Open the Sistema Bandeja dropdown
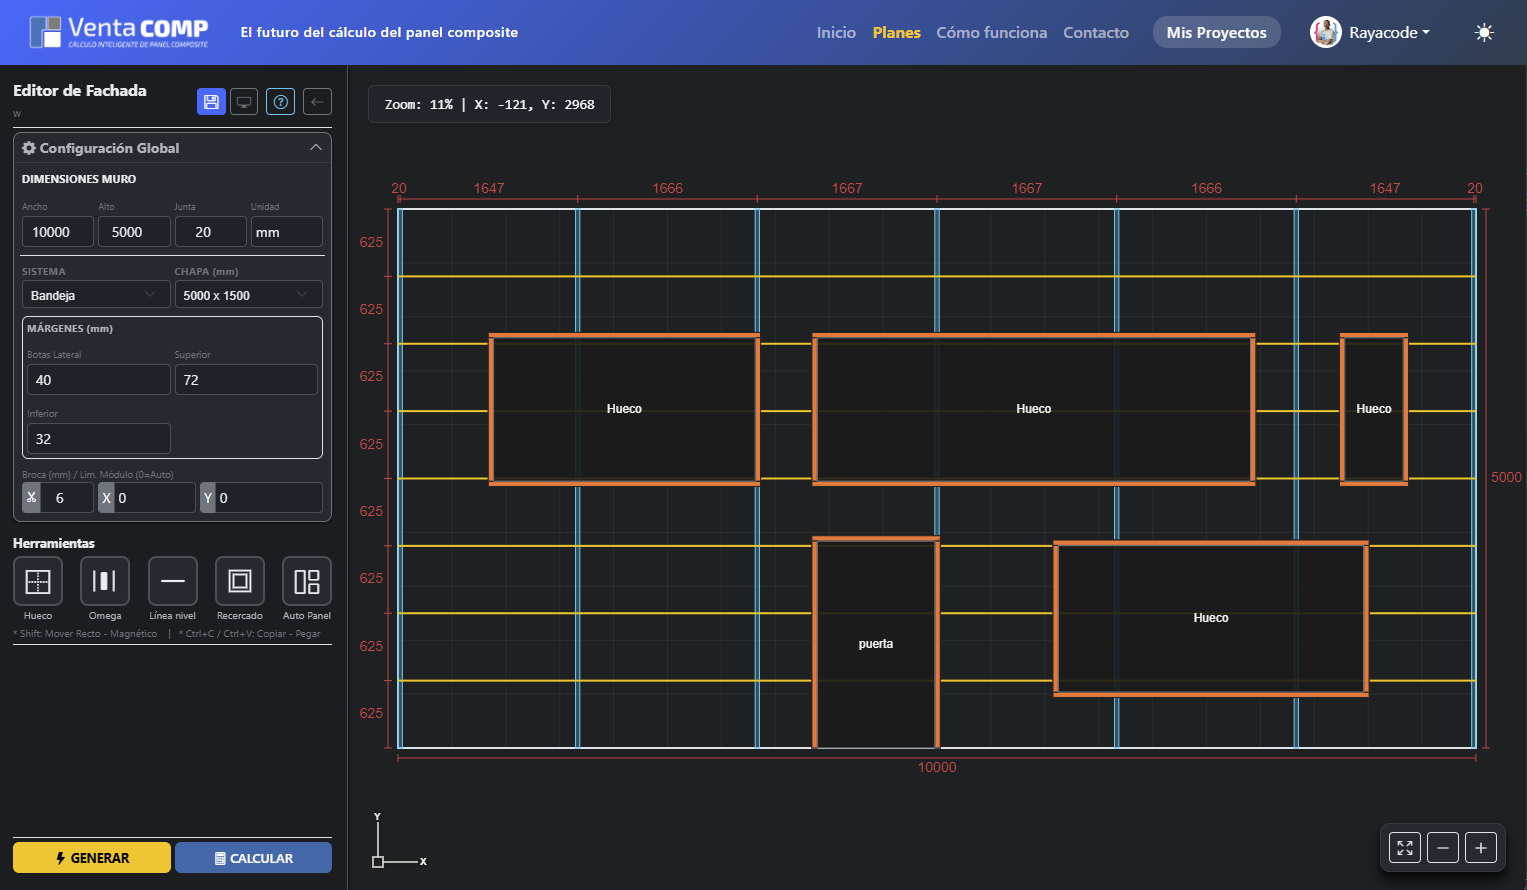This screenshot has height=890, width=1527. [95, 295]
